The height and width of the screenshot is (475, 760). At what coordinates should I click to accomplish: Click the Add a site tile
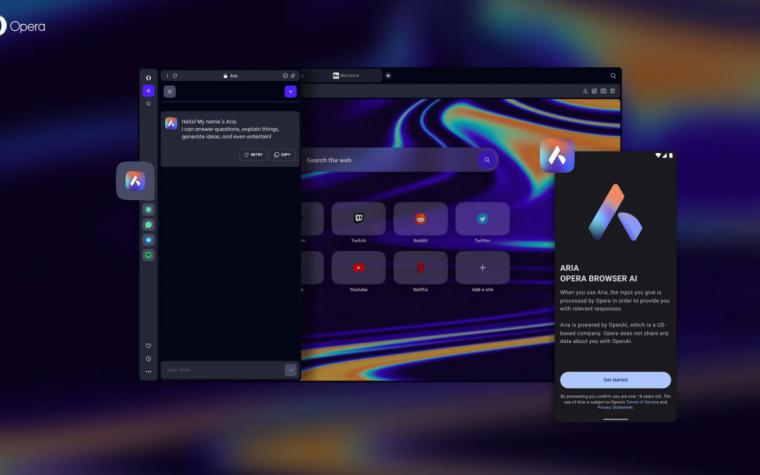[482, 268]
